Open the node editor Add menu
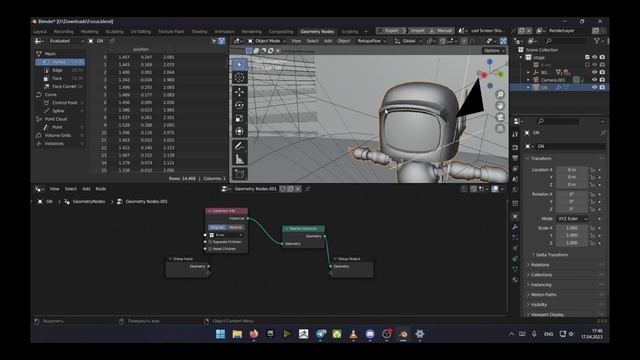The image size is (640, 360). [x=86, y=189]
